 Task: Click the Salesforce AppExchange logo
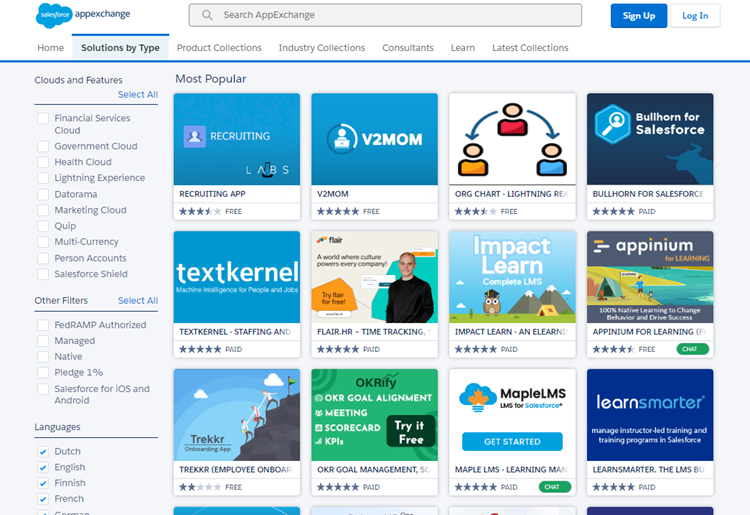click(83, 15)
